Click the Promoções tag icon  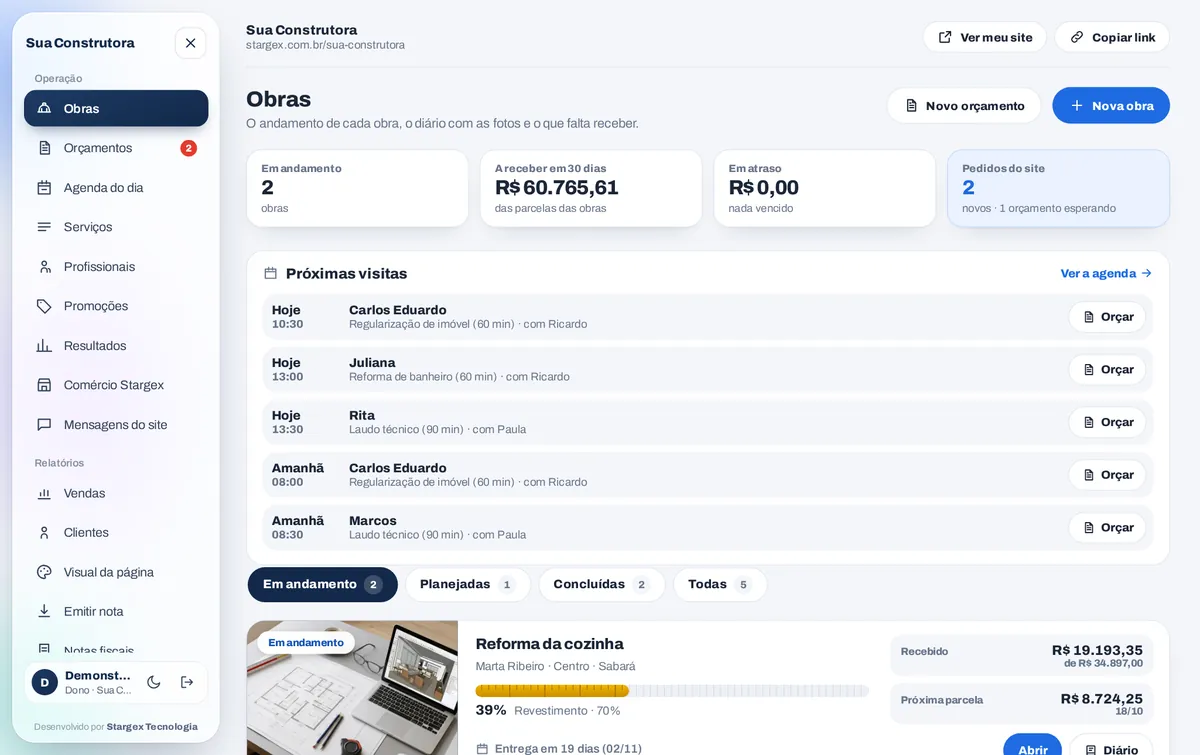pos(44,306)
